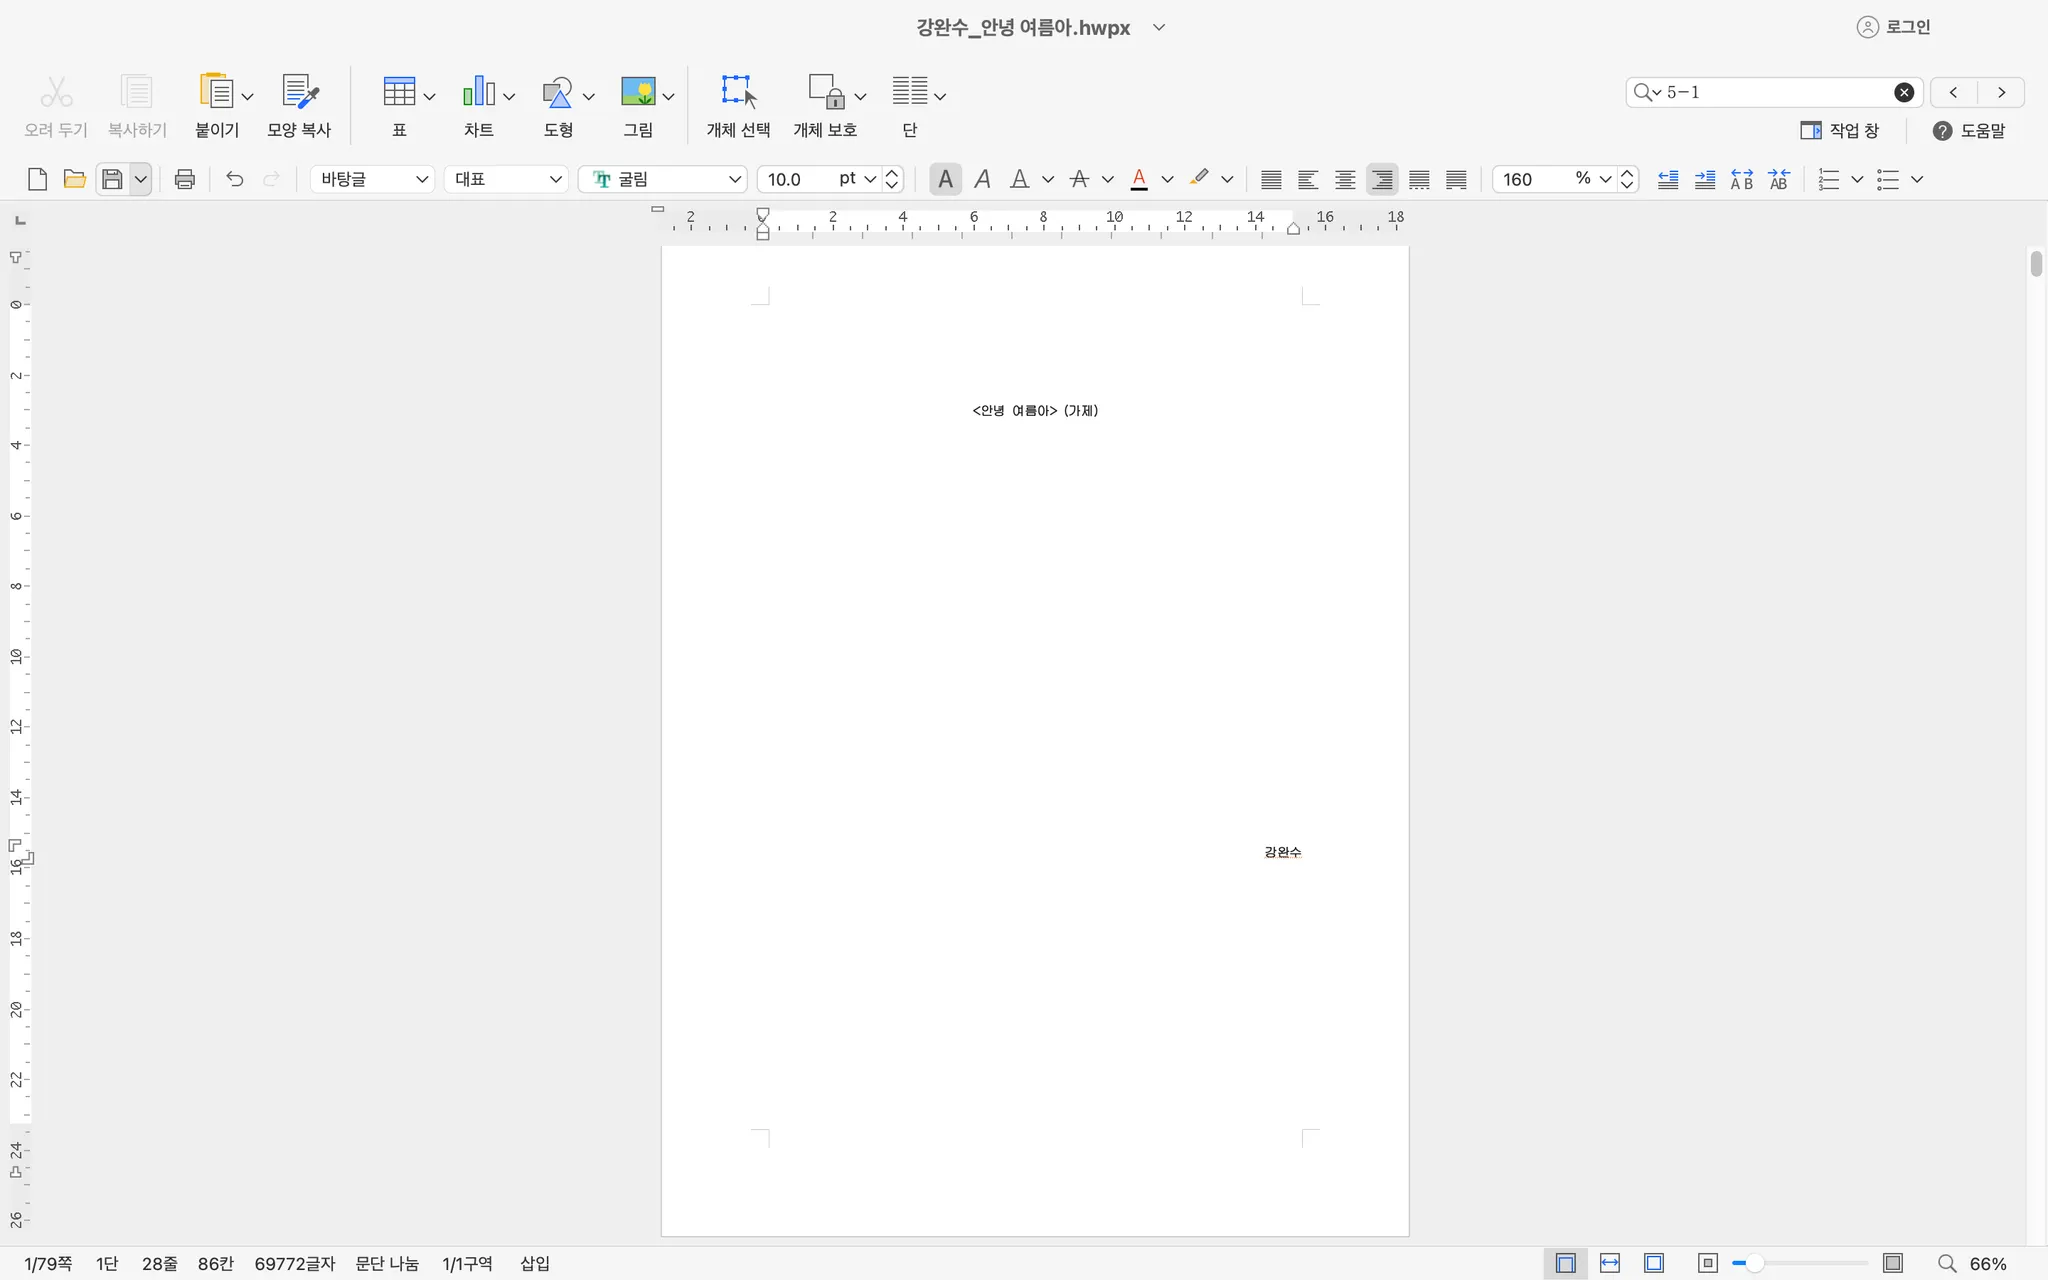Enable center paragraph alignment

tap(1345, 179)
